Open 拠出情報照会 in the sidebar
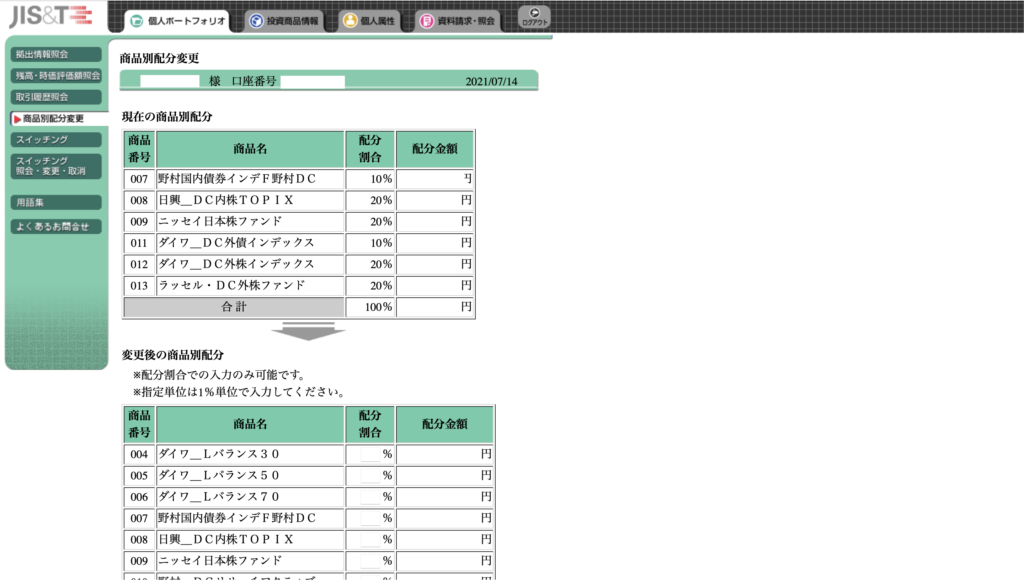Screen dimensions: 1024x584 point(56,54)
